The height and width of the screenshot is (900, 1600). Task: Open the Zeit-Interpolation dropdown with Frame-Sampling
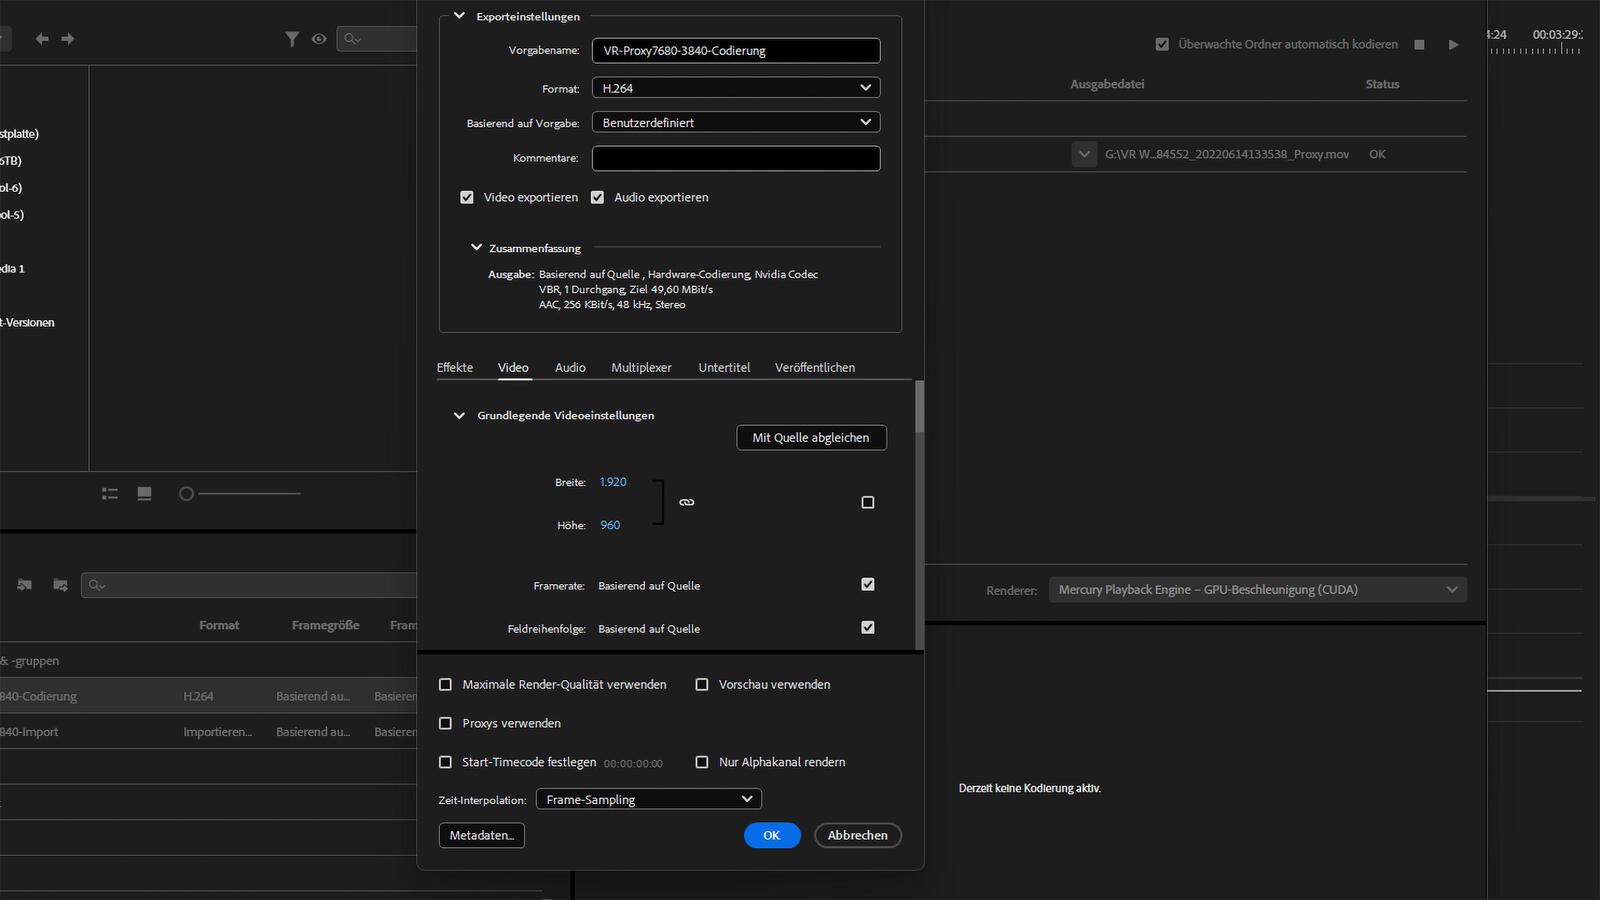coord(648,799)
